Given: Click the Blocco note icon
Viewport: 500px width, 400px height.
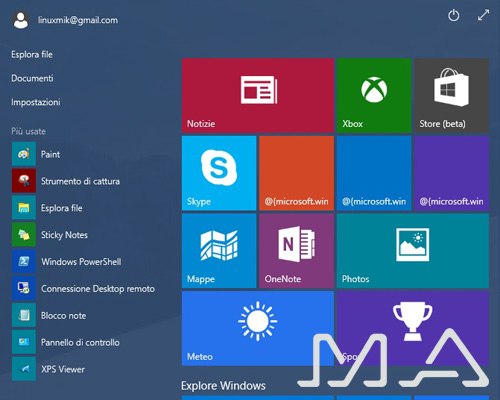Looking at the screenshot, I should pyautogui.click(x=24, y=315).
